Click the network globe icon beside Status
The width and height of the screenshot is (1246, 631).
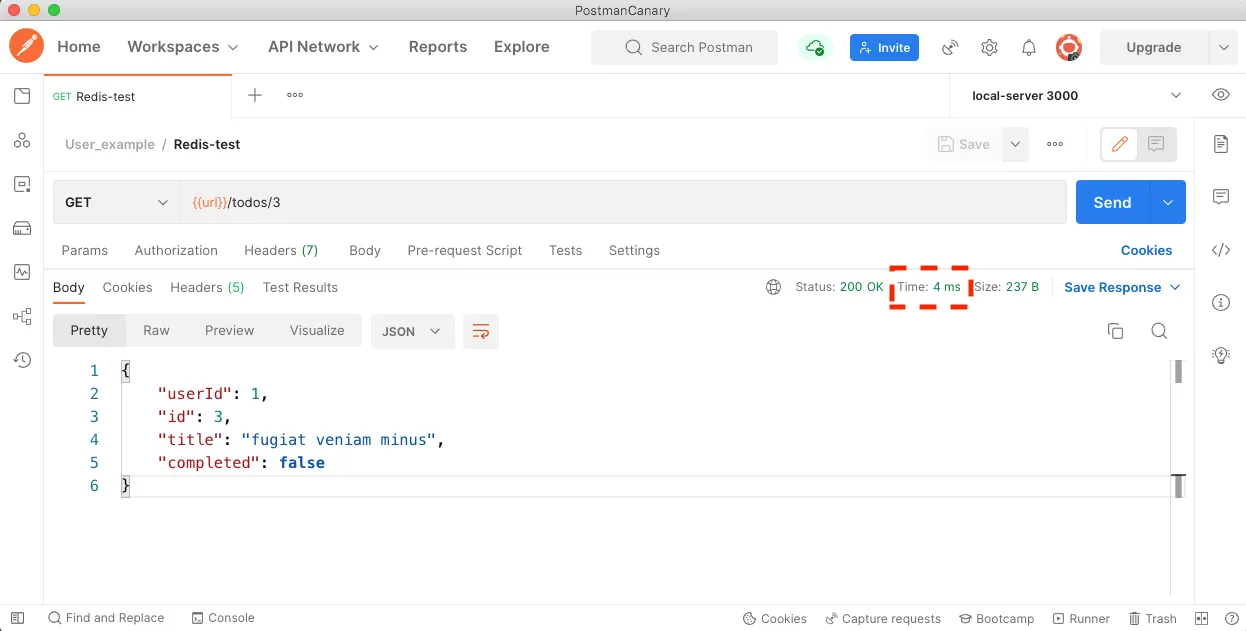click(773, 287)
